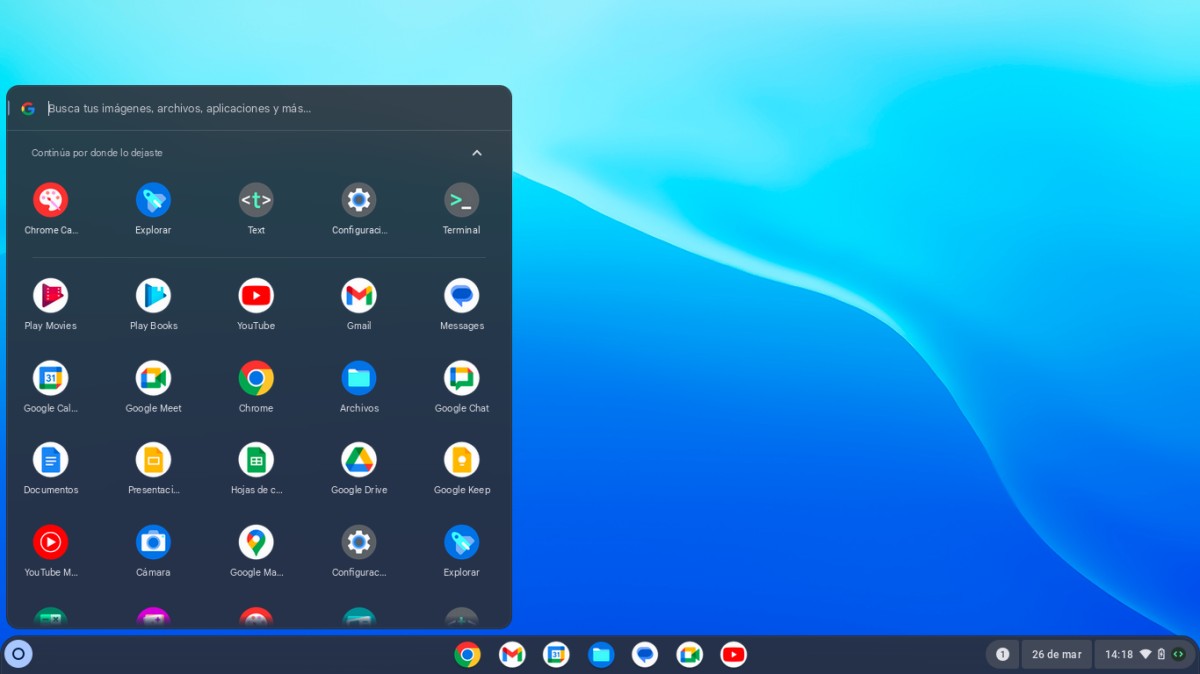The image size is (1200, 674).
Task: Open Play Movies
Action: pos(50,295)
